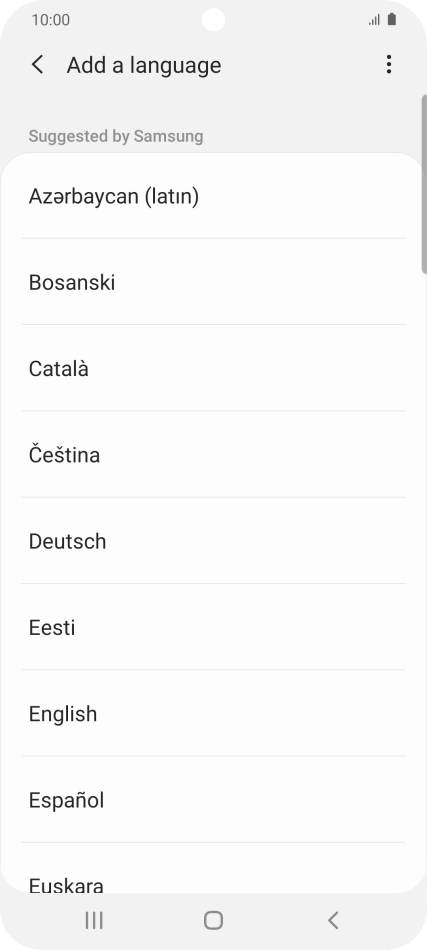Select Deutsch language

(x=213, y=540)
